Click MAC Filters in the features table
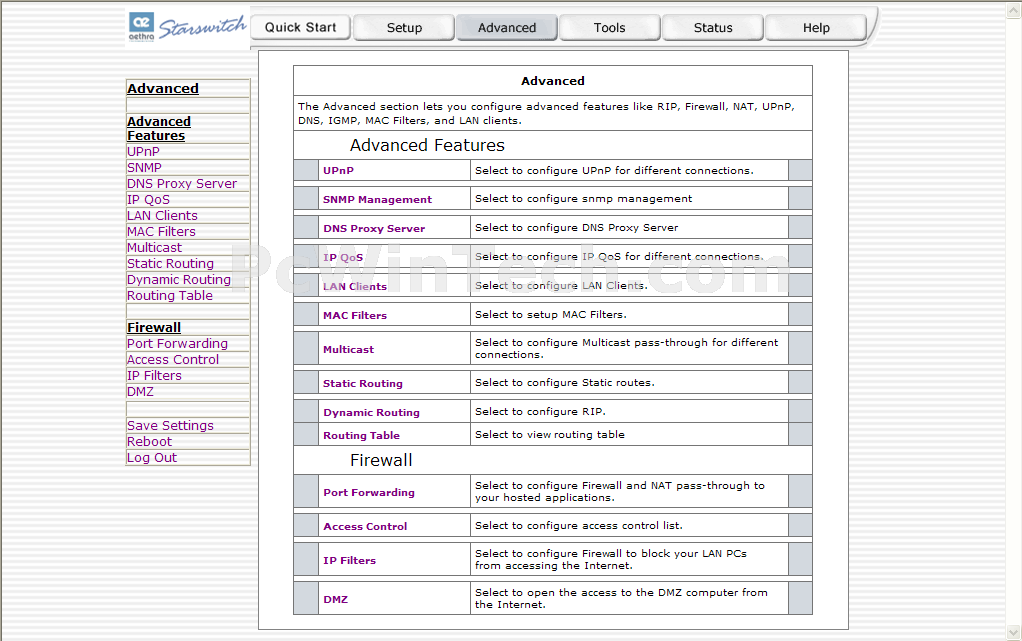 pyautogui.click(x=355, y=316)
